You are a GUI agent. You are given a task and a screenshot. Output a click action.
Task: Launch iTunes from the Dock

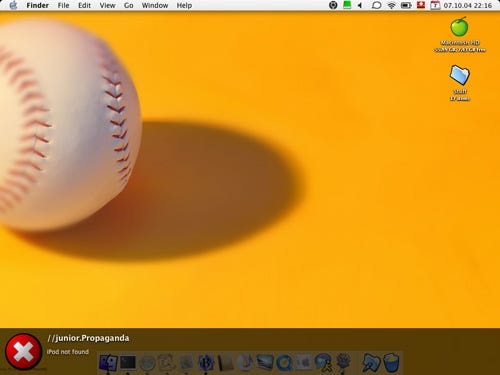245,363
